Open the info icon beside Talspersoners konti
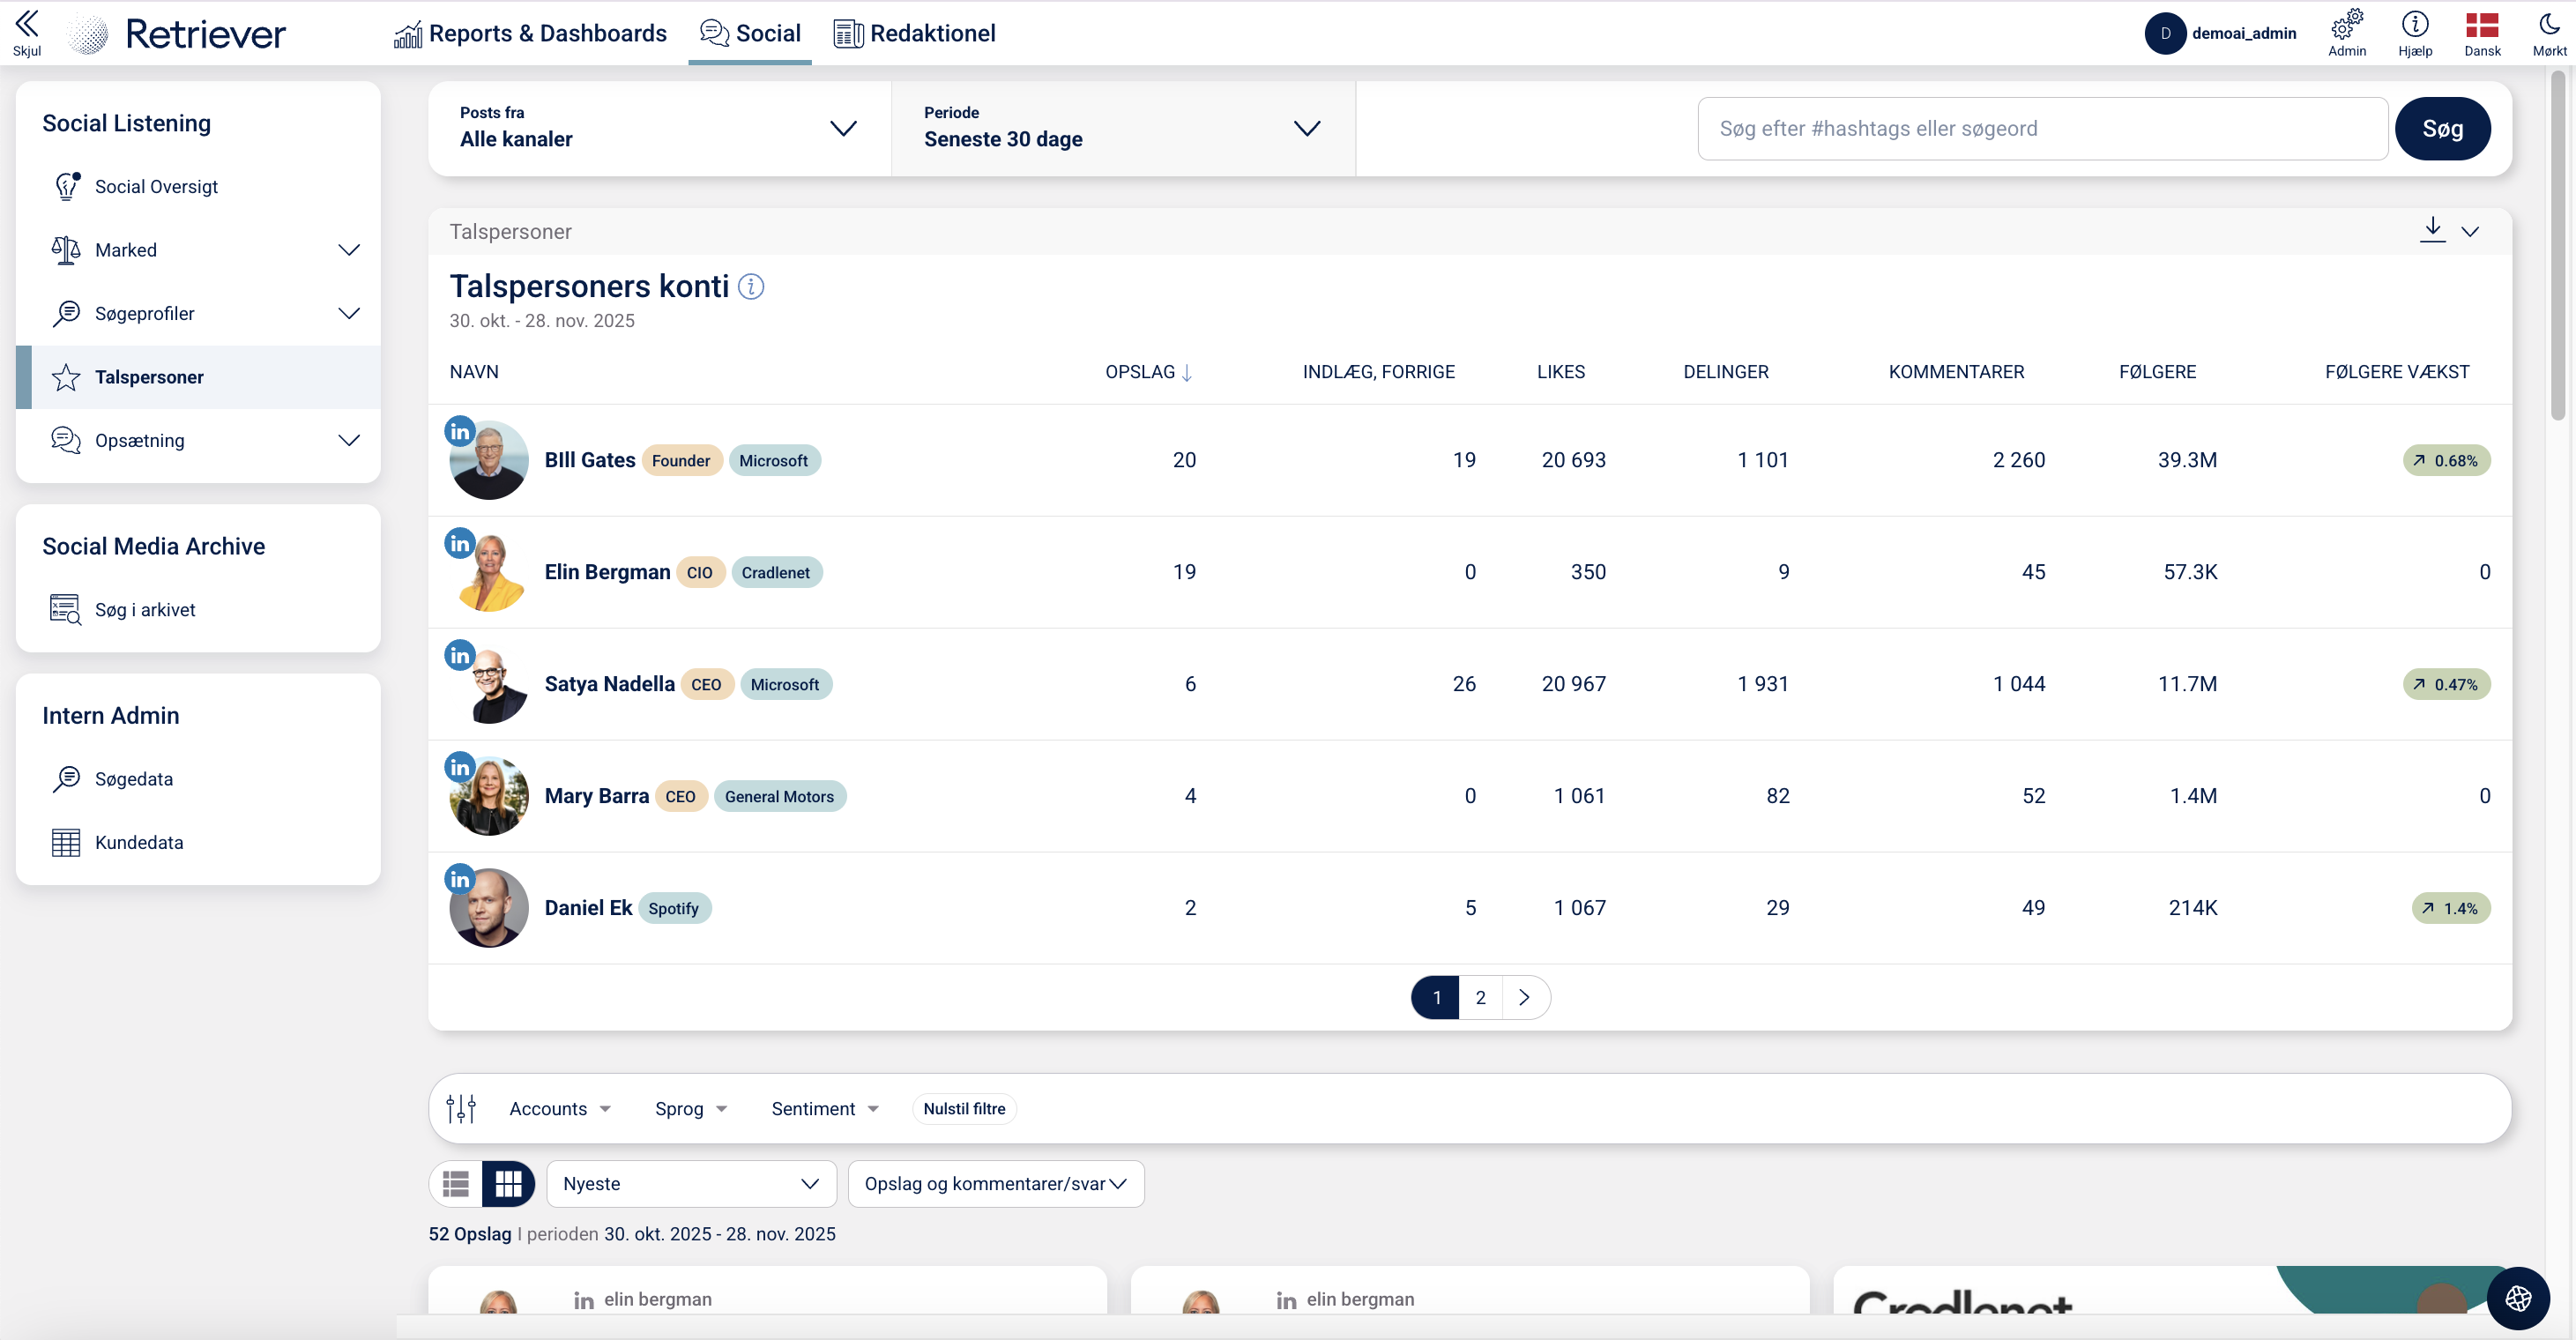Viewport: 2576px width, 1340px height. (751, 287)
